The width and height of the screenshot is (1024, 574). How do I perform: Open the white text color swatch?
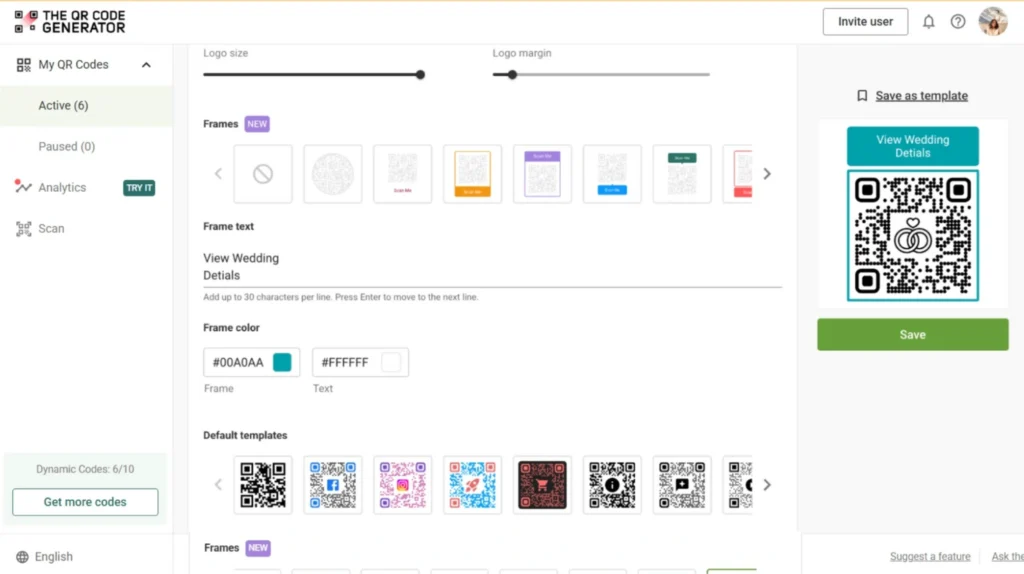[391, 362]
